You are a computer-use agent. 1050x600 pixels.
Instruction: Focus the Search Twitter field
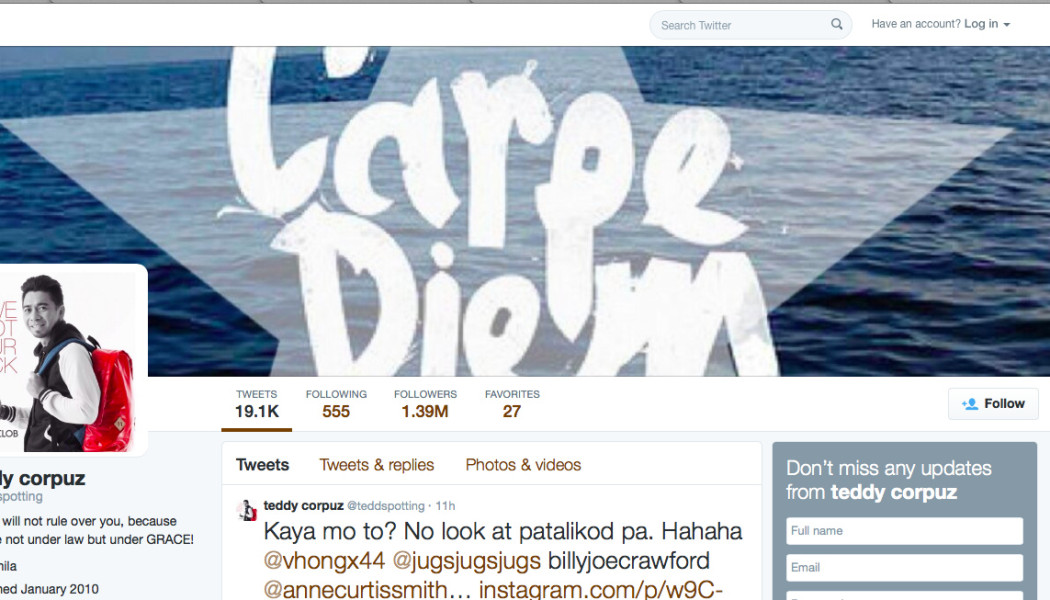[750, 25]
